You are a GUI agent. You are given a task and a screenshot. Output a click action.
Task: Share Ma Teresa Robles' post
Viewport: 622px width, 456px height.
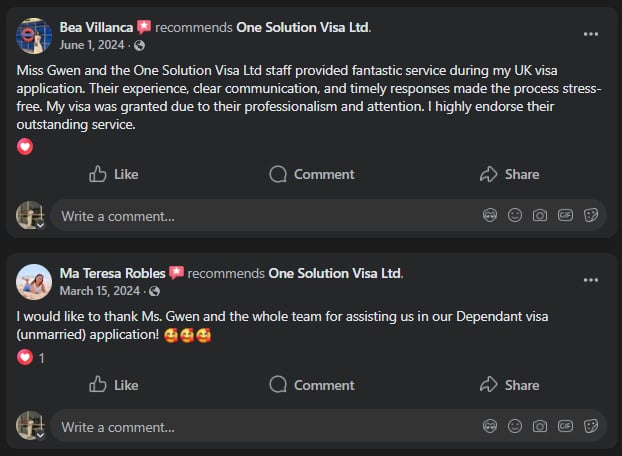coord(509,384)
